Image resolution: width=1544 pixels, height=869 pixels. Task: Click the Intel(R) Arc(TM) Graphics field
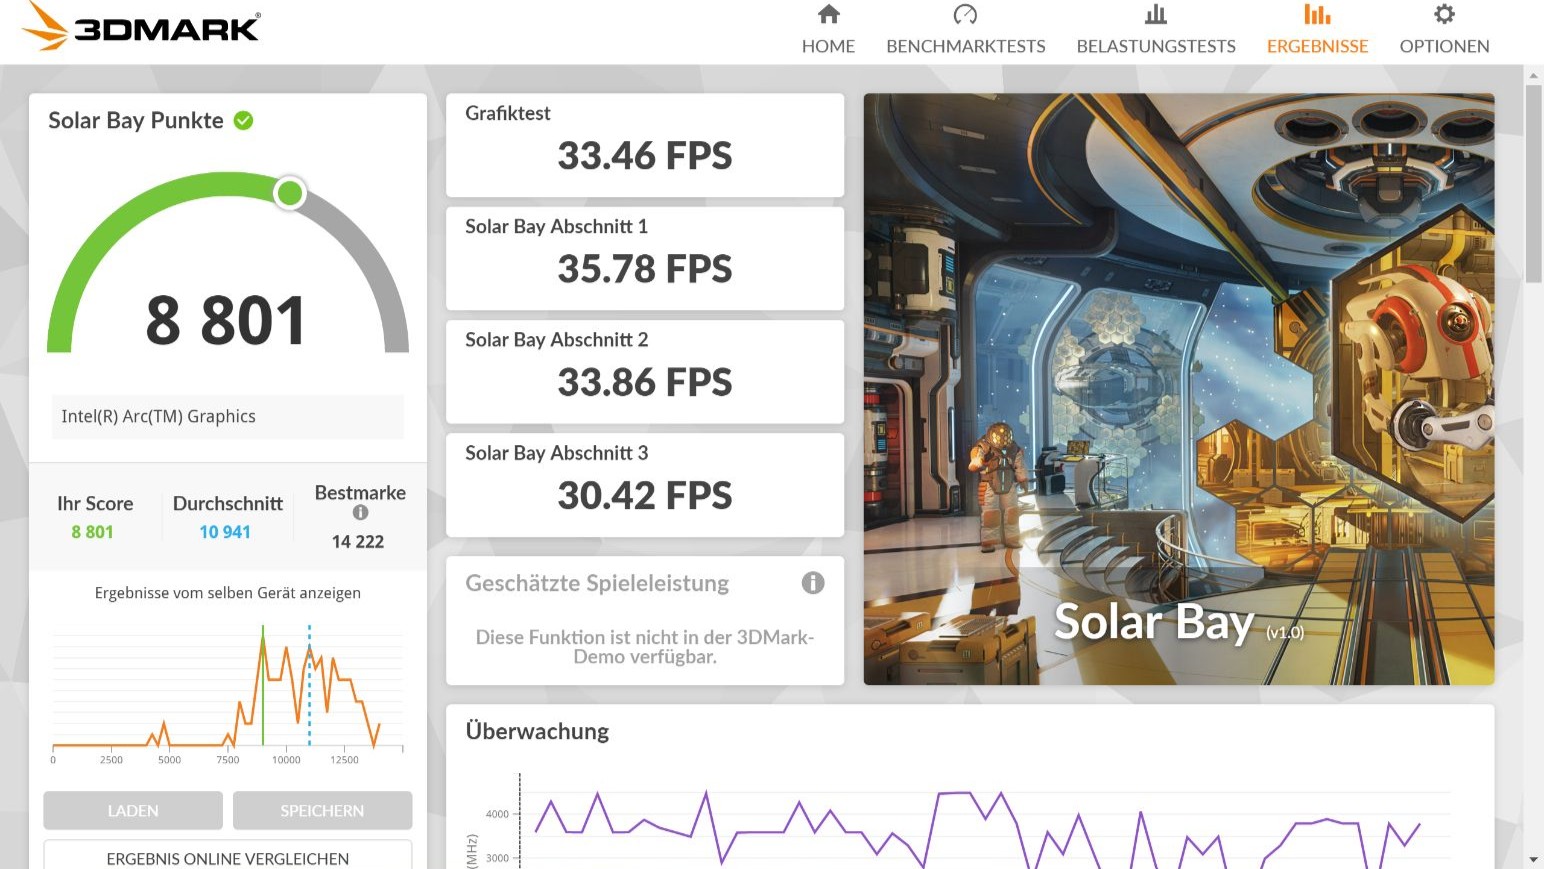coord(228,417)
